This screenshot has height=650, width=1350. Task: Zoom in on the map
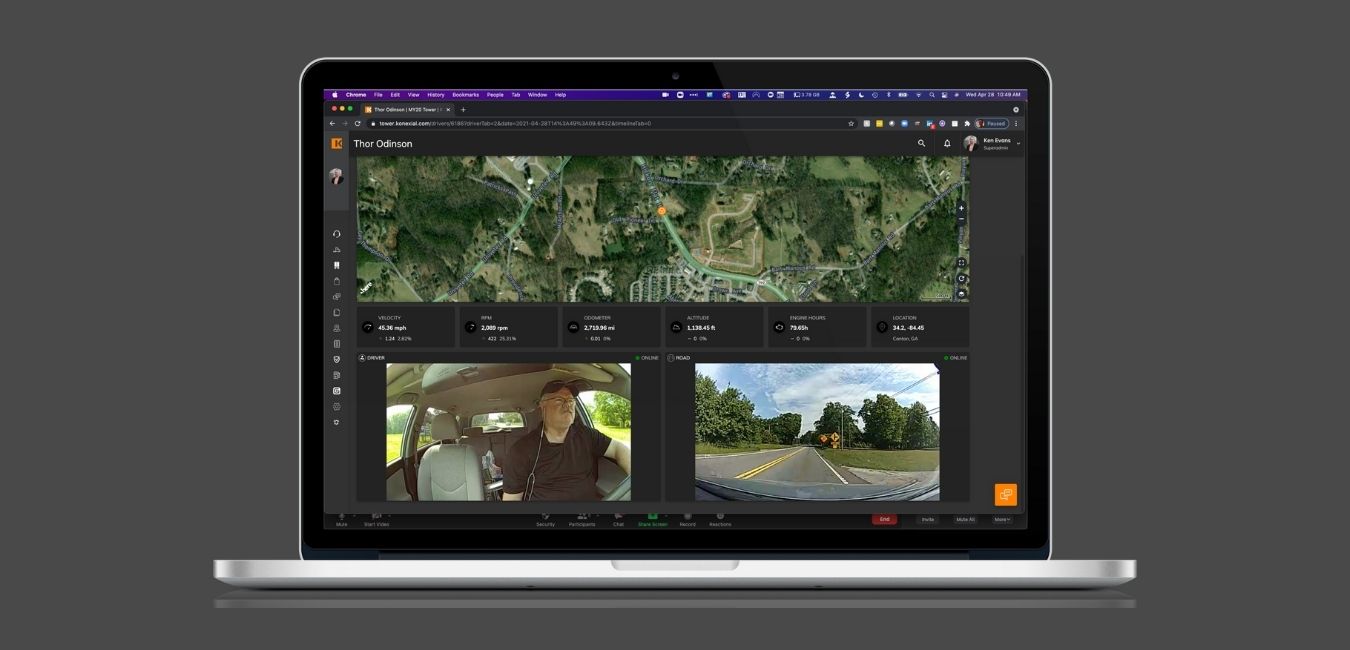click(x=962, y=208)
